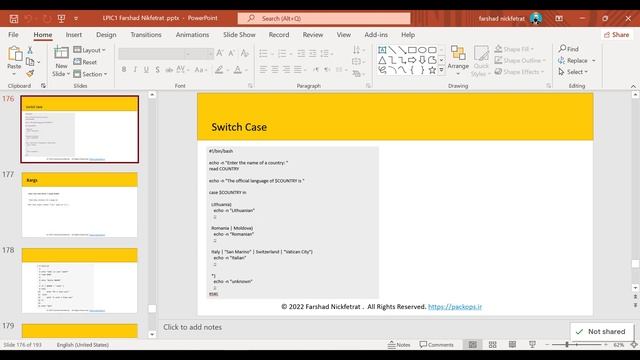Viewport: 640px width, 360px height.
Task: Select the Rectangle shape
Action: 412,50
